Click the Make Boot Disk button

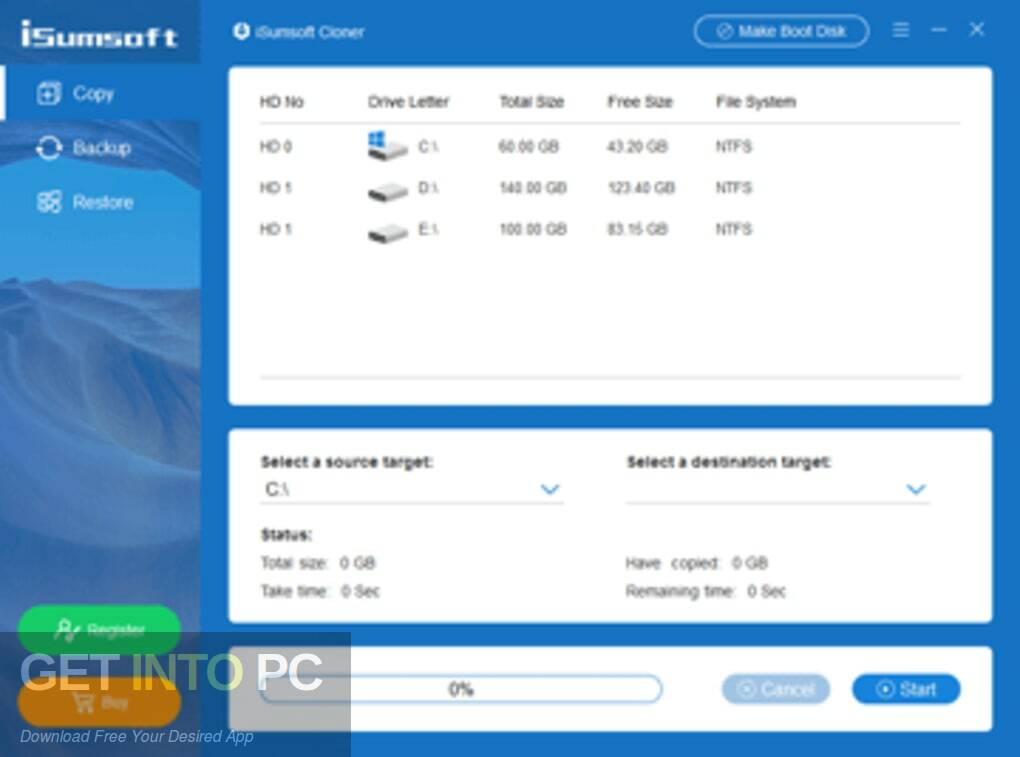[781, 31]
